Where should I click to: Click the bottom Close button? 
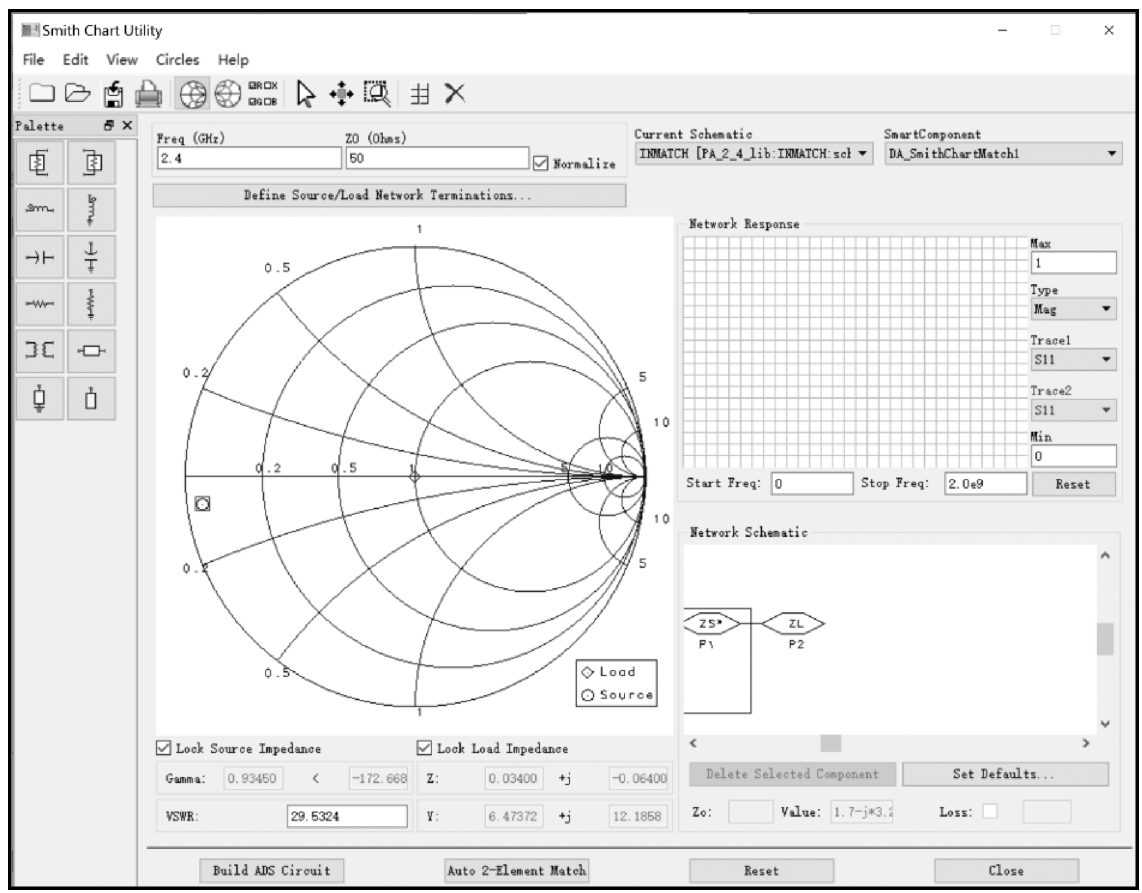coord(1006,870)
